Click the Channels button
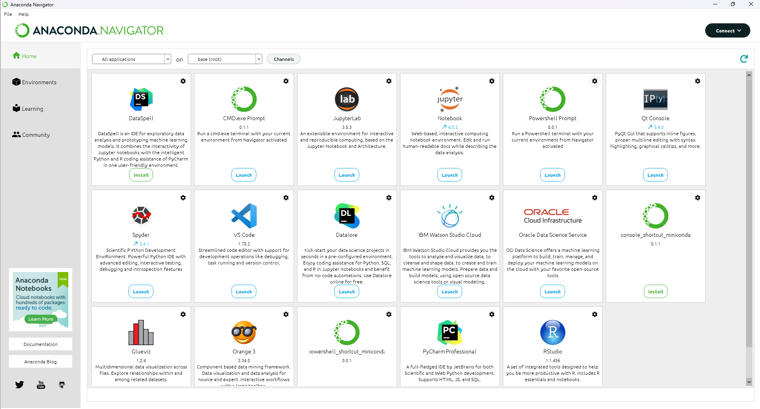760x409 pixels. point(284,59)
